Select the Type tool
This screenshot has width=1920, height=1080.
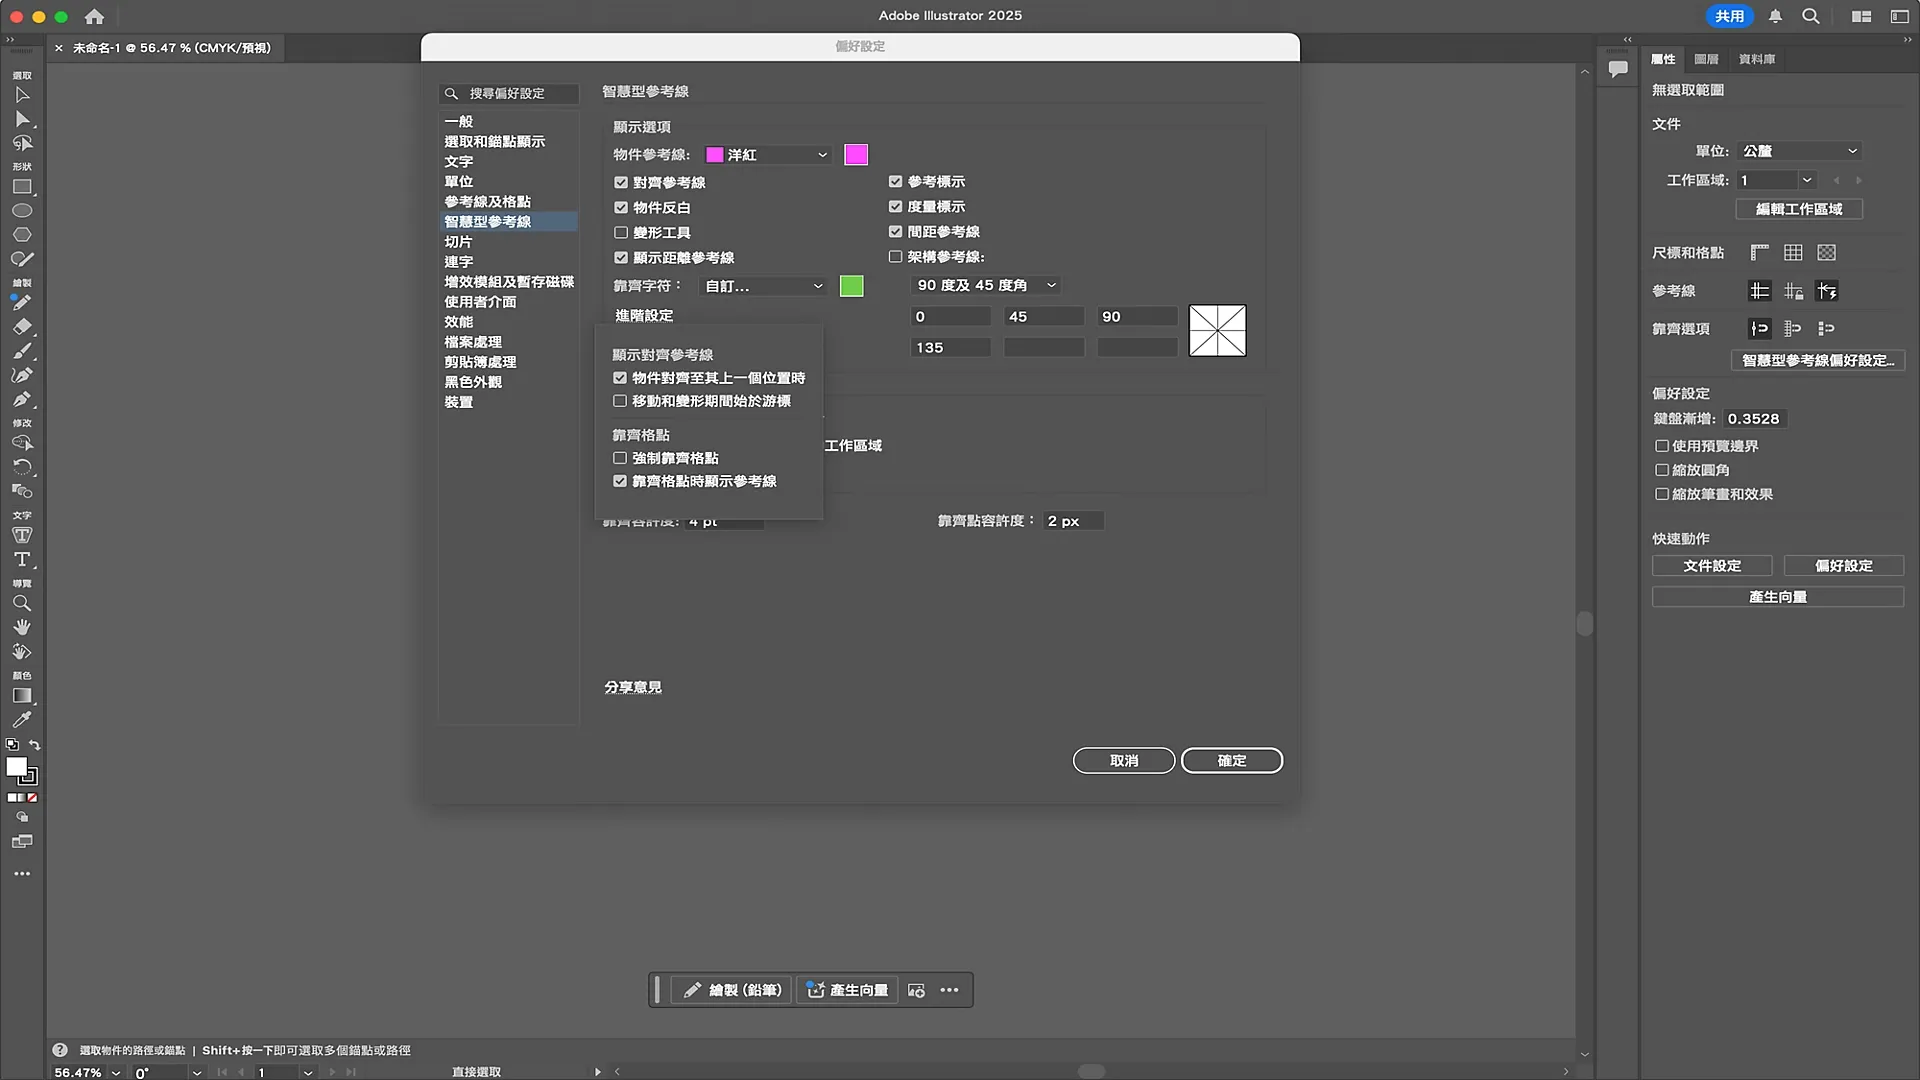click(22, 559)
